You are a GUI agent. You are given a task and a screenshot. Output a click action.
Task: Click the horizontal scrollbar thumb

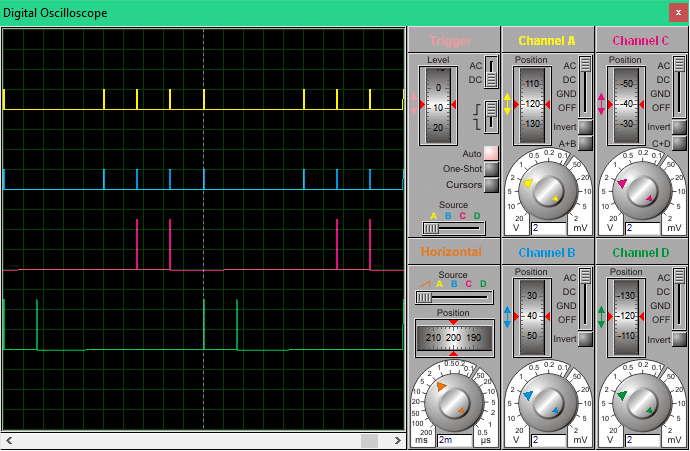coord(369,440)
